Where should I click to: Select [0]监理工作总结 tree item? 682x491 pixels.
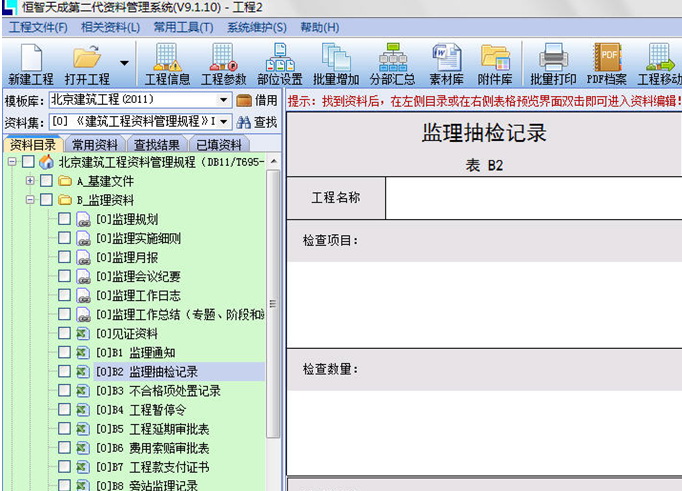tap(180, 314)
